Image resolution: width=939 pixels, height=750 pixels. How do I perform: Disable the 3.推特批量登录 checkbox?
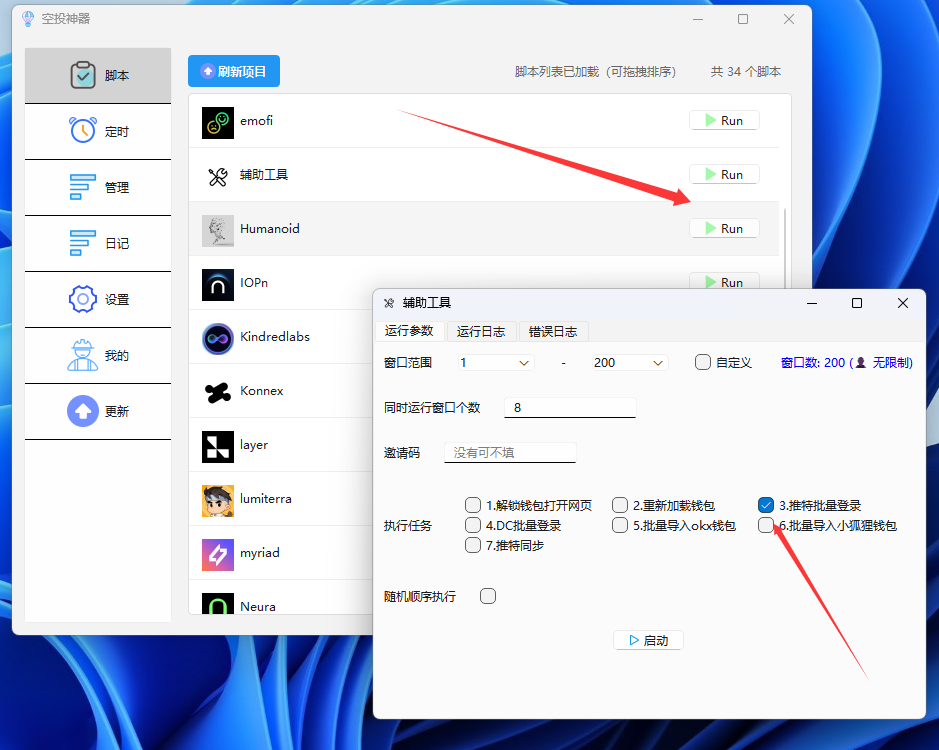click(x=766, y=505)
